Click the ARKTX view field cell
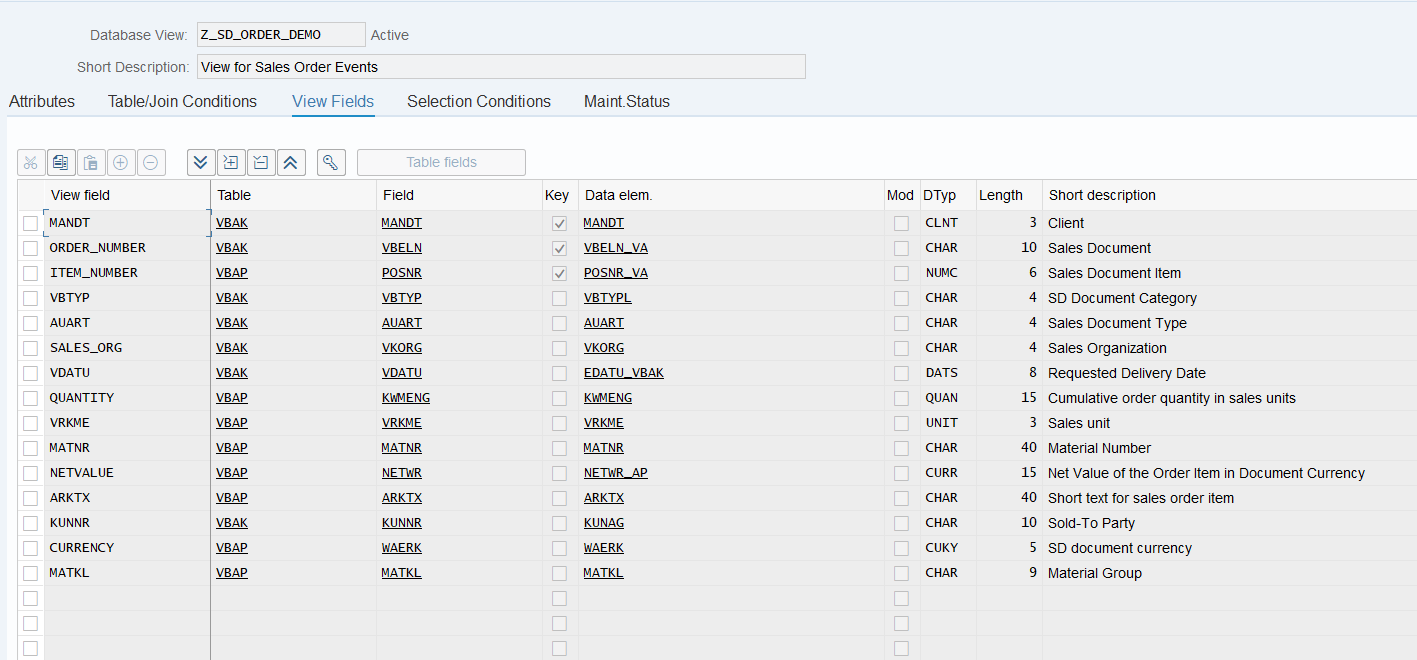Image resolution: width=1417 pixels, height=660 pixels. point(127,498)
